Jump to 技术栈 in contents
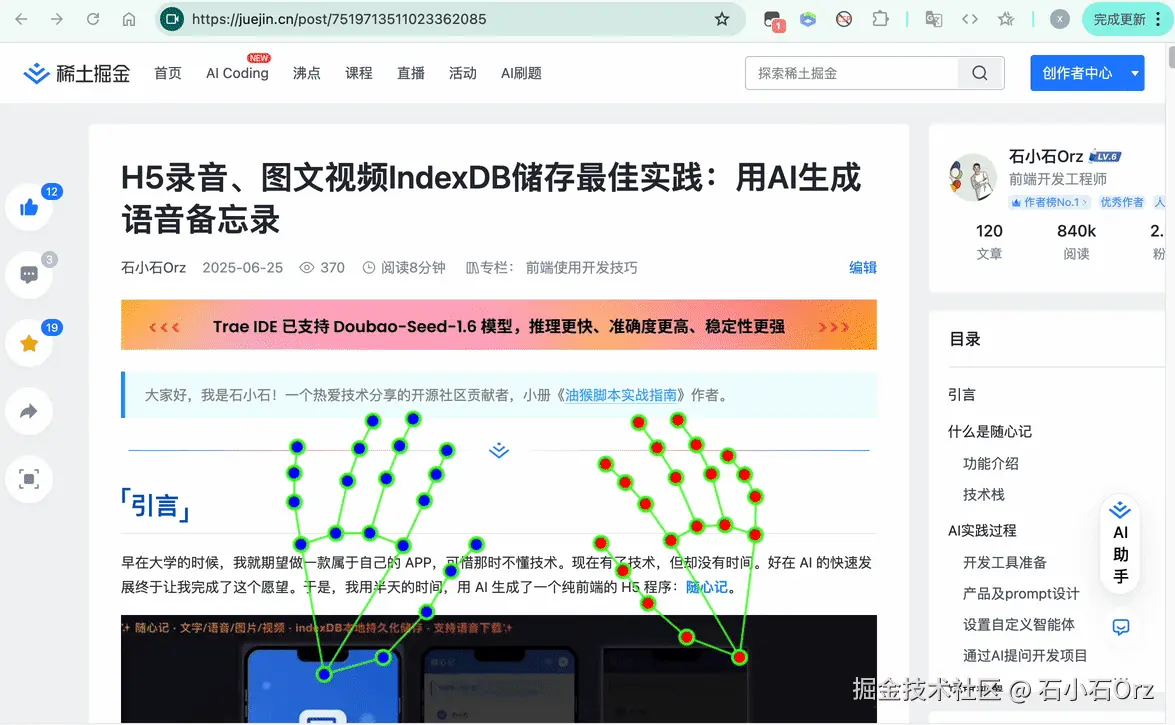 click(x=984, y=495)
